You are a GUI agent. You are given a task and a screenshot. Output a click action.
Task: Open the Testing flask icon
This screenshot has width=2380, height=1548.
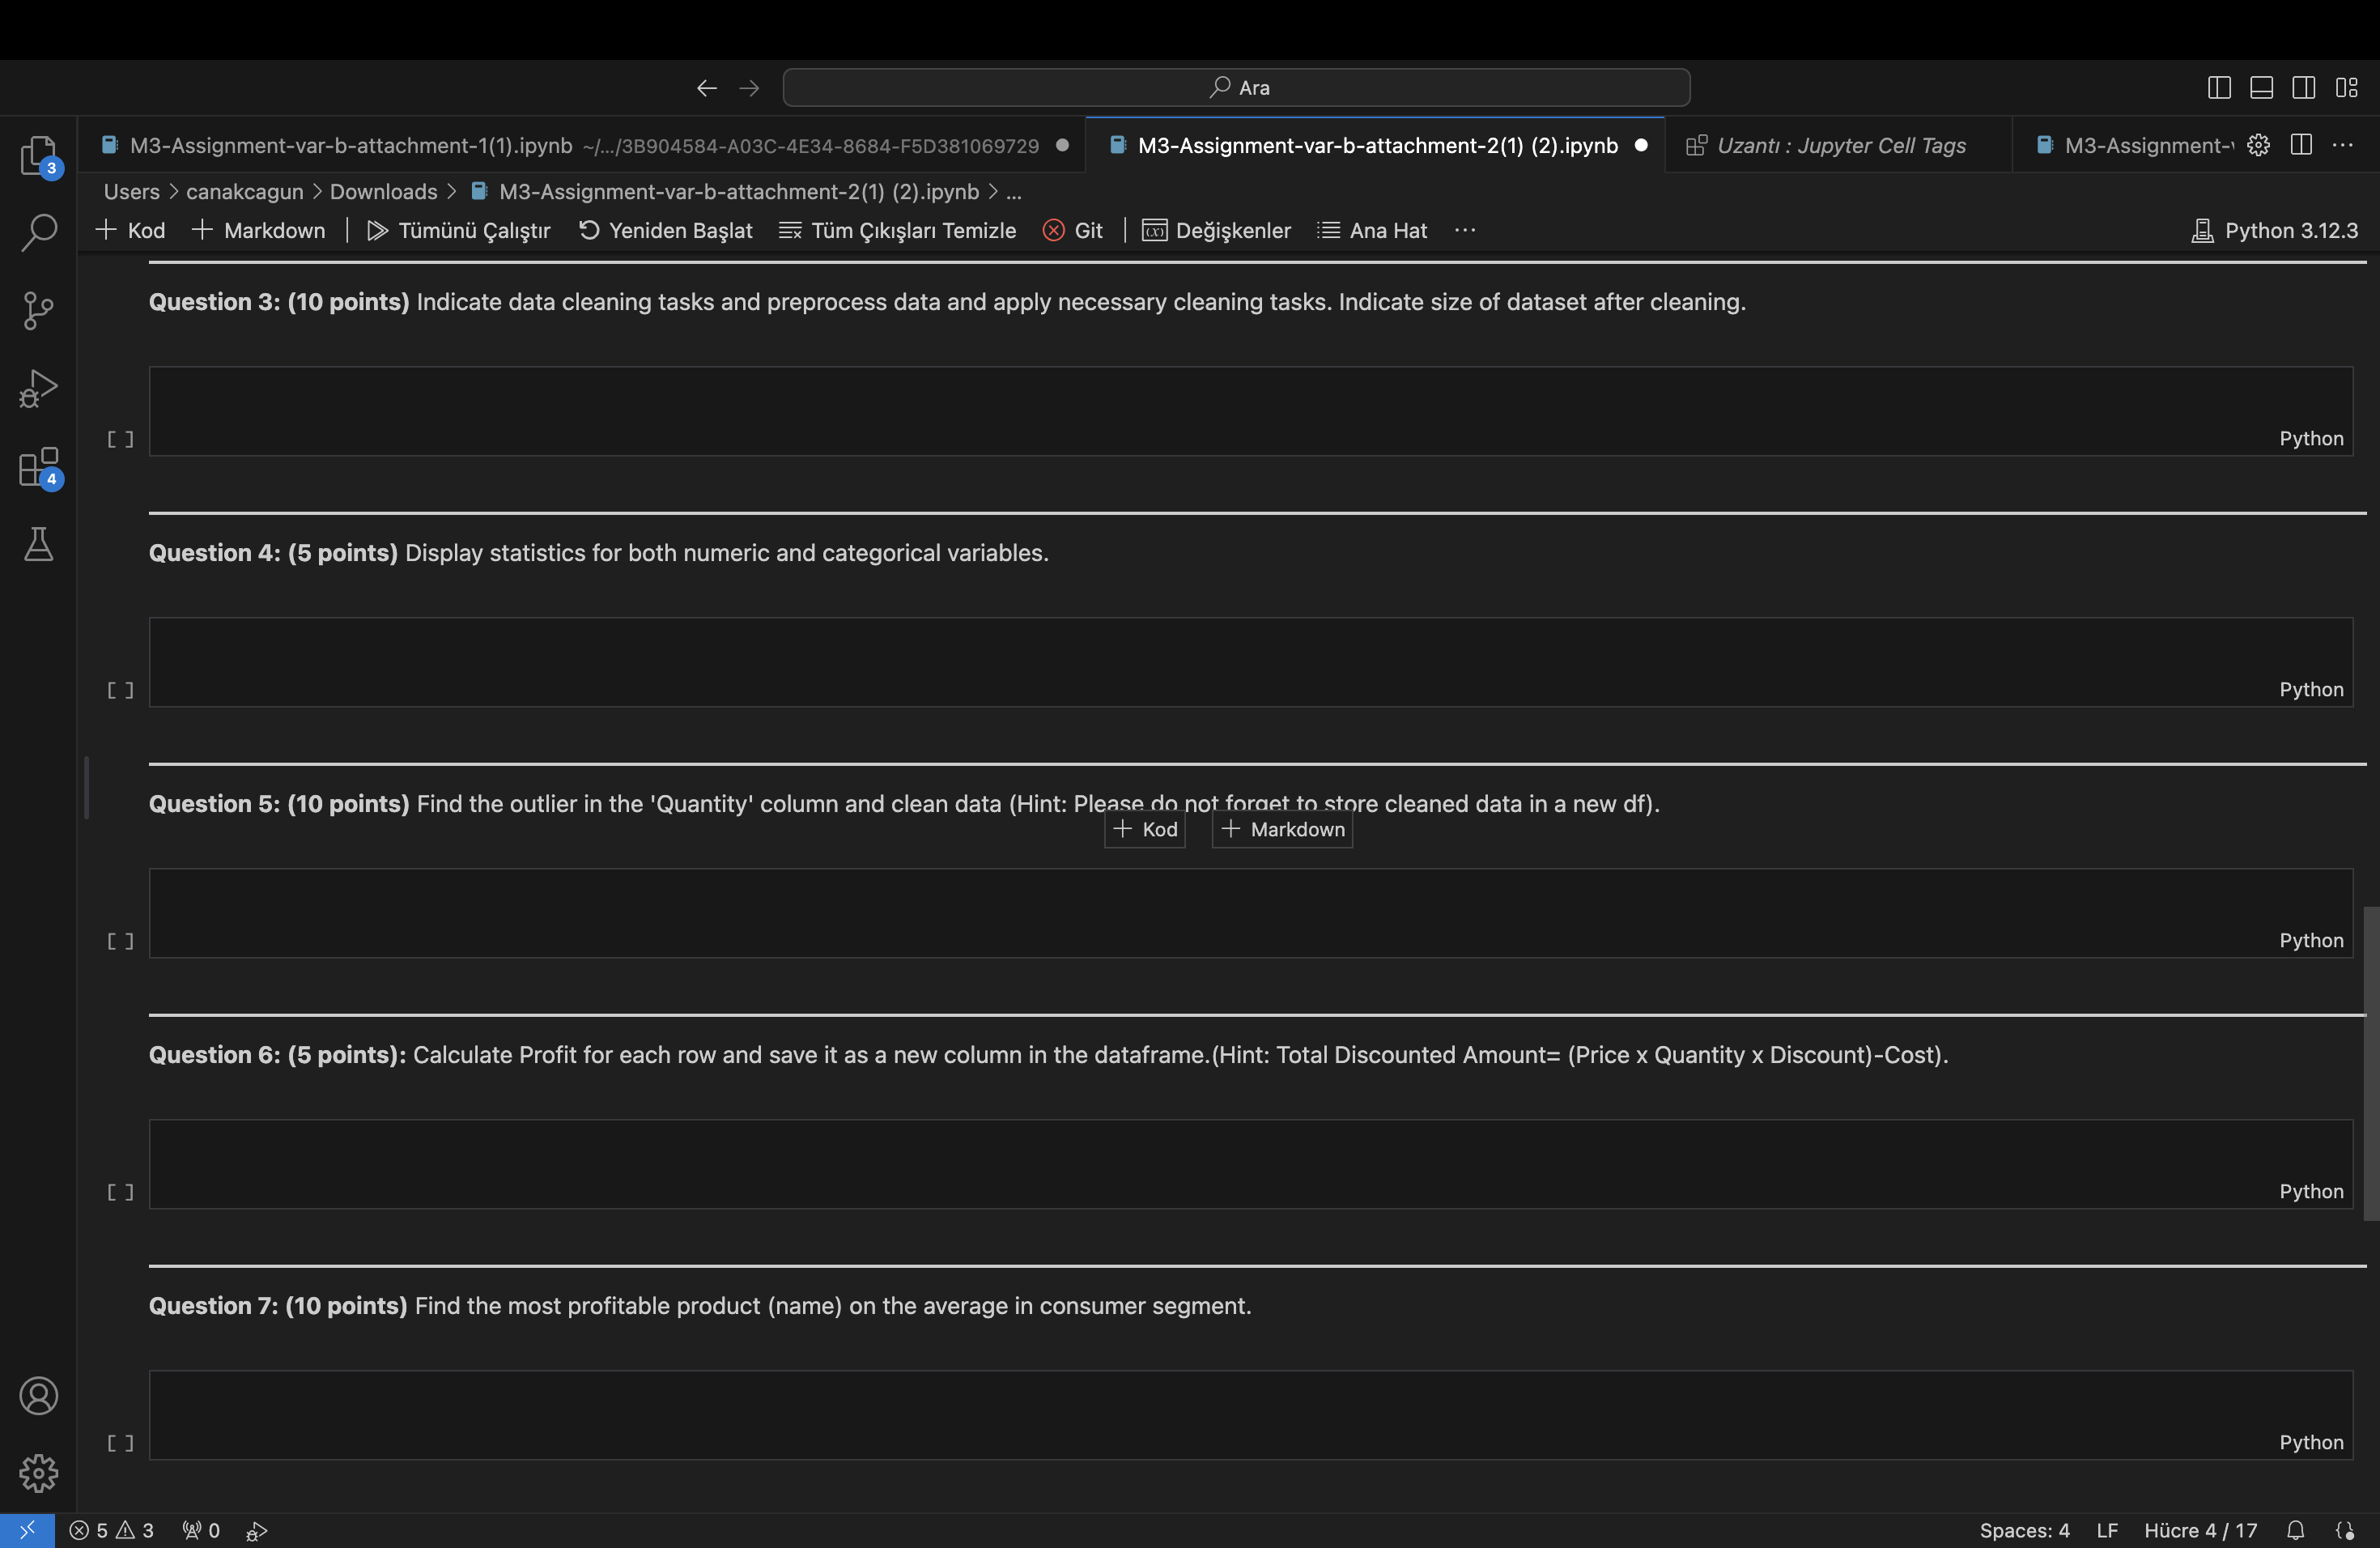point(38,545)
